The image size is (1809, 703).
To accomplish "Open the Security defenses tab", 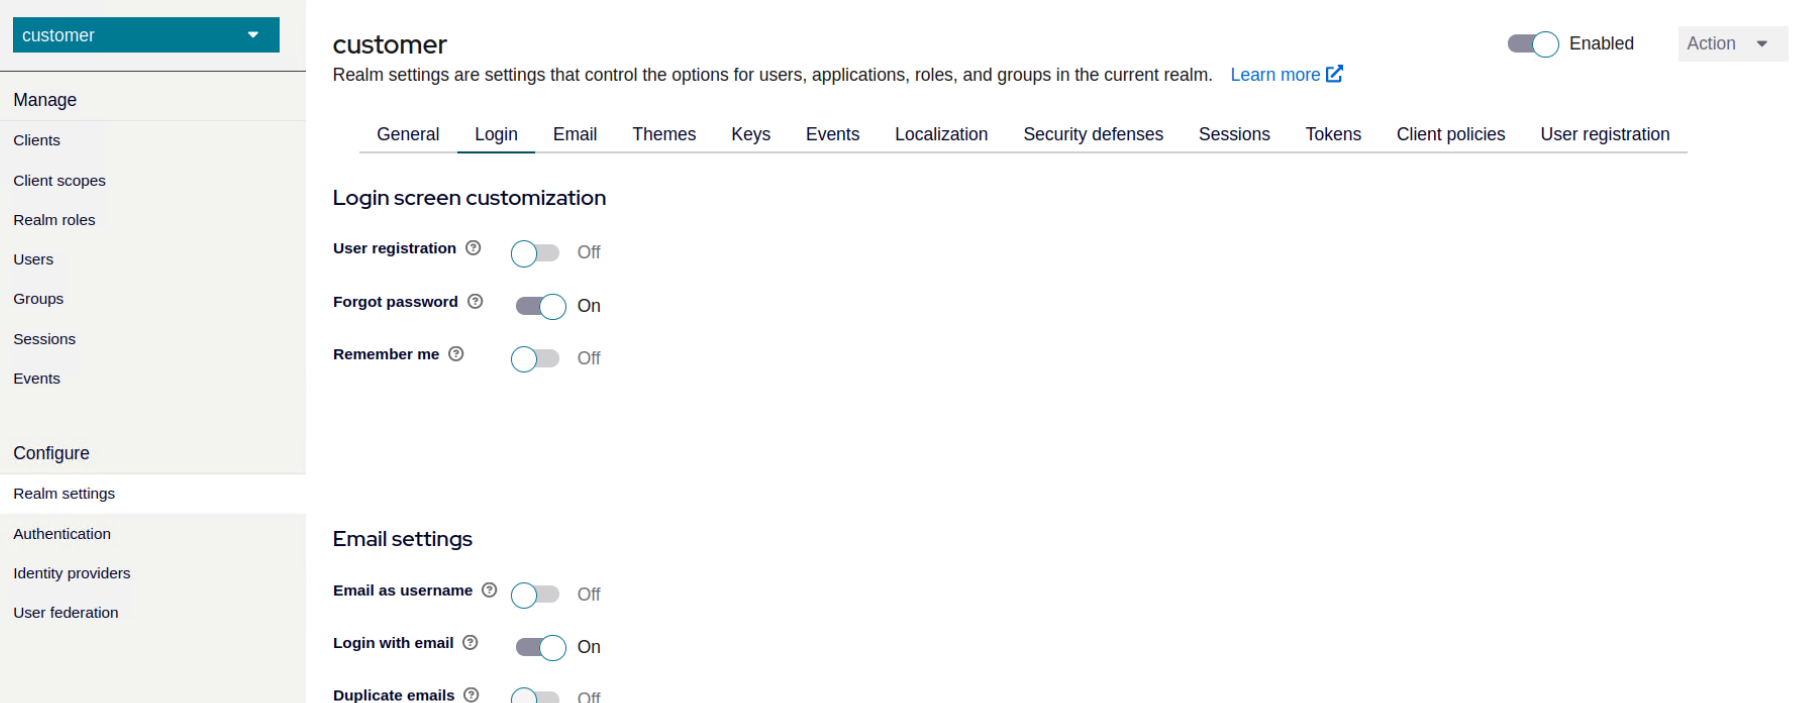I will point(1092,134).
